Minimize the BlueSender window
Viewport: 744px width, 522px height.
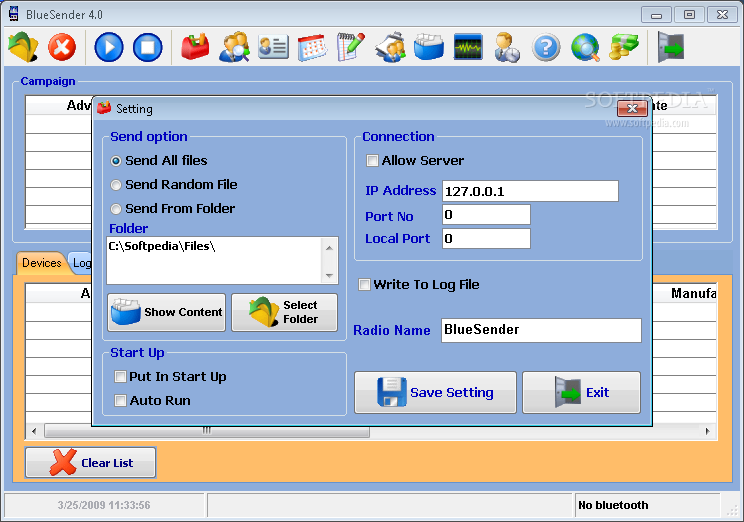pos(656,15)
